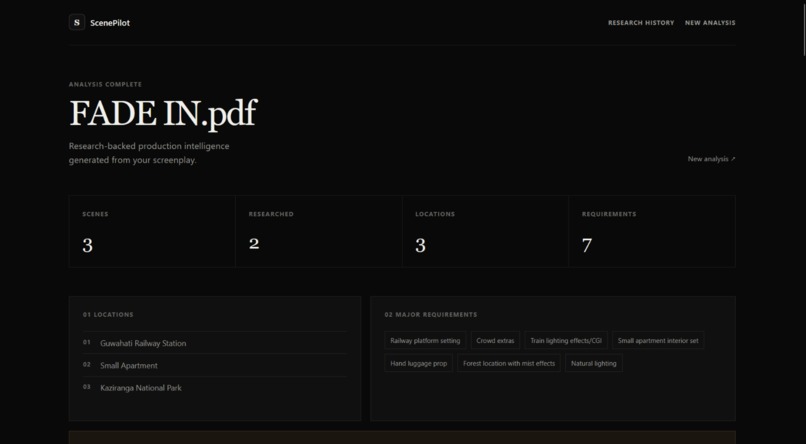Click the '01 LOCATIONS' section header
This screenshot has width=806, height=444.
click(x=108, y=314)
